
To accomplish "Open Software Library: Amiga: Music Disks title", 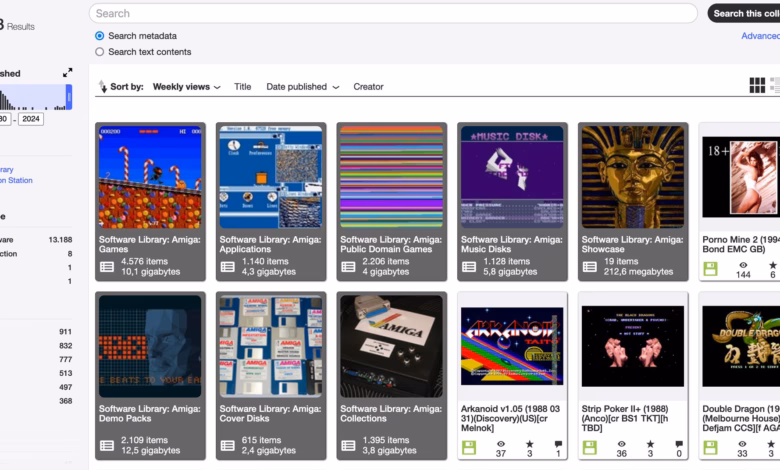I will (x=512, y=244).
